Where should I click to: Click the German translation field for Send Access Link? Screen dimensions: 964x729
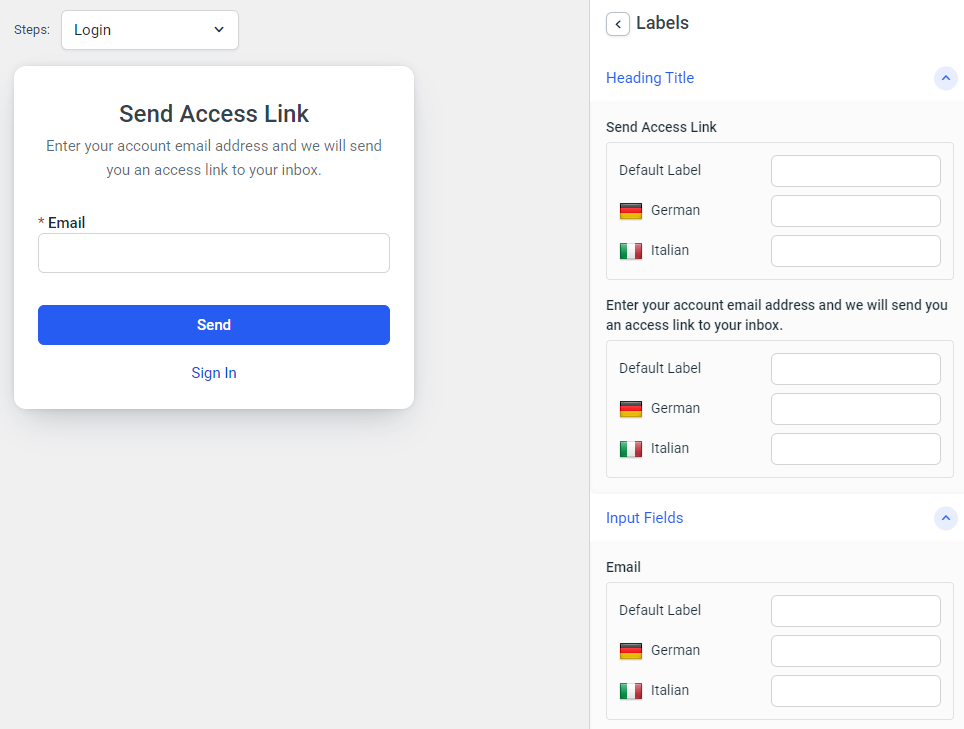click(x=855, y=210)
